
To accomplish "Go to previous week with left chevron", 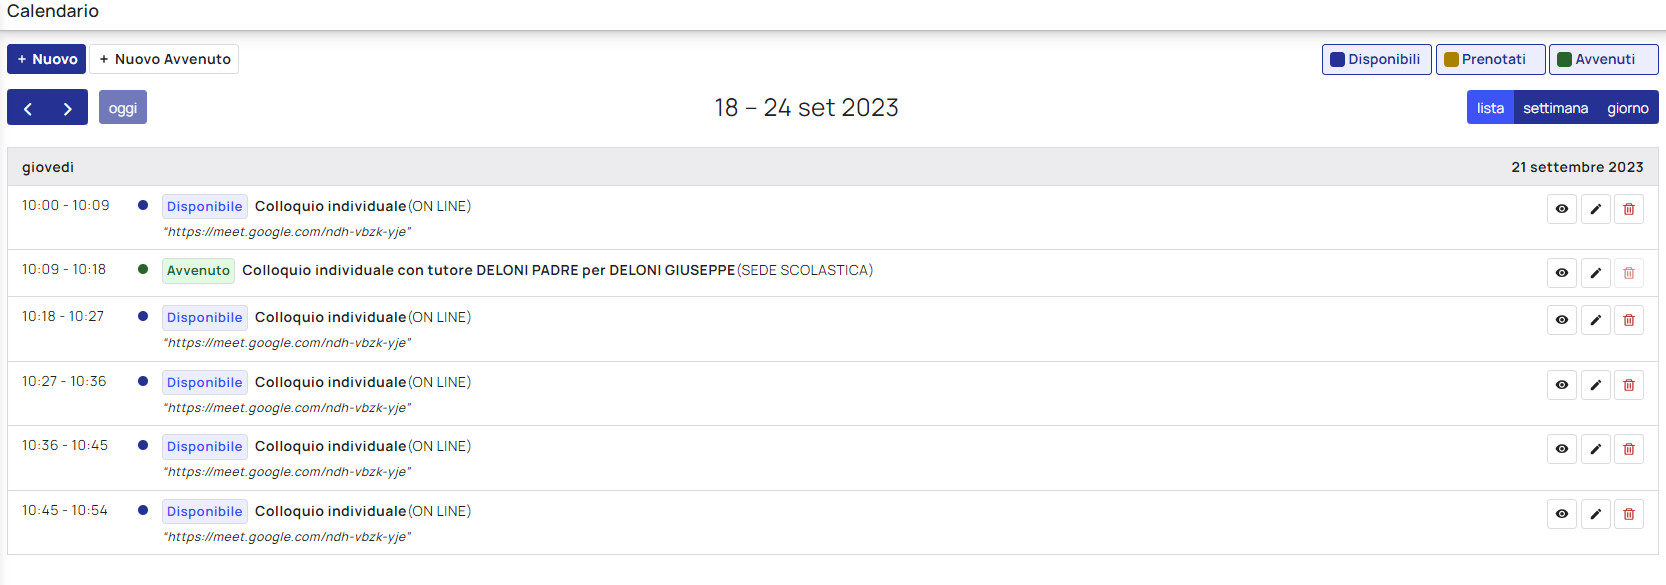I will point(28,108).
